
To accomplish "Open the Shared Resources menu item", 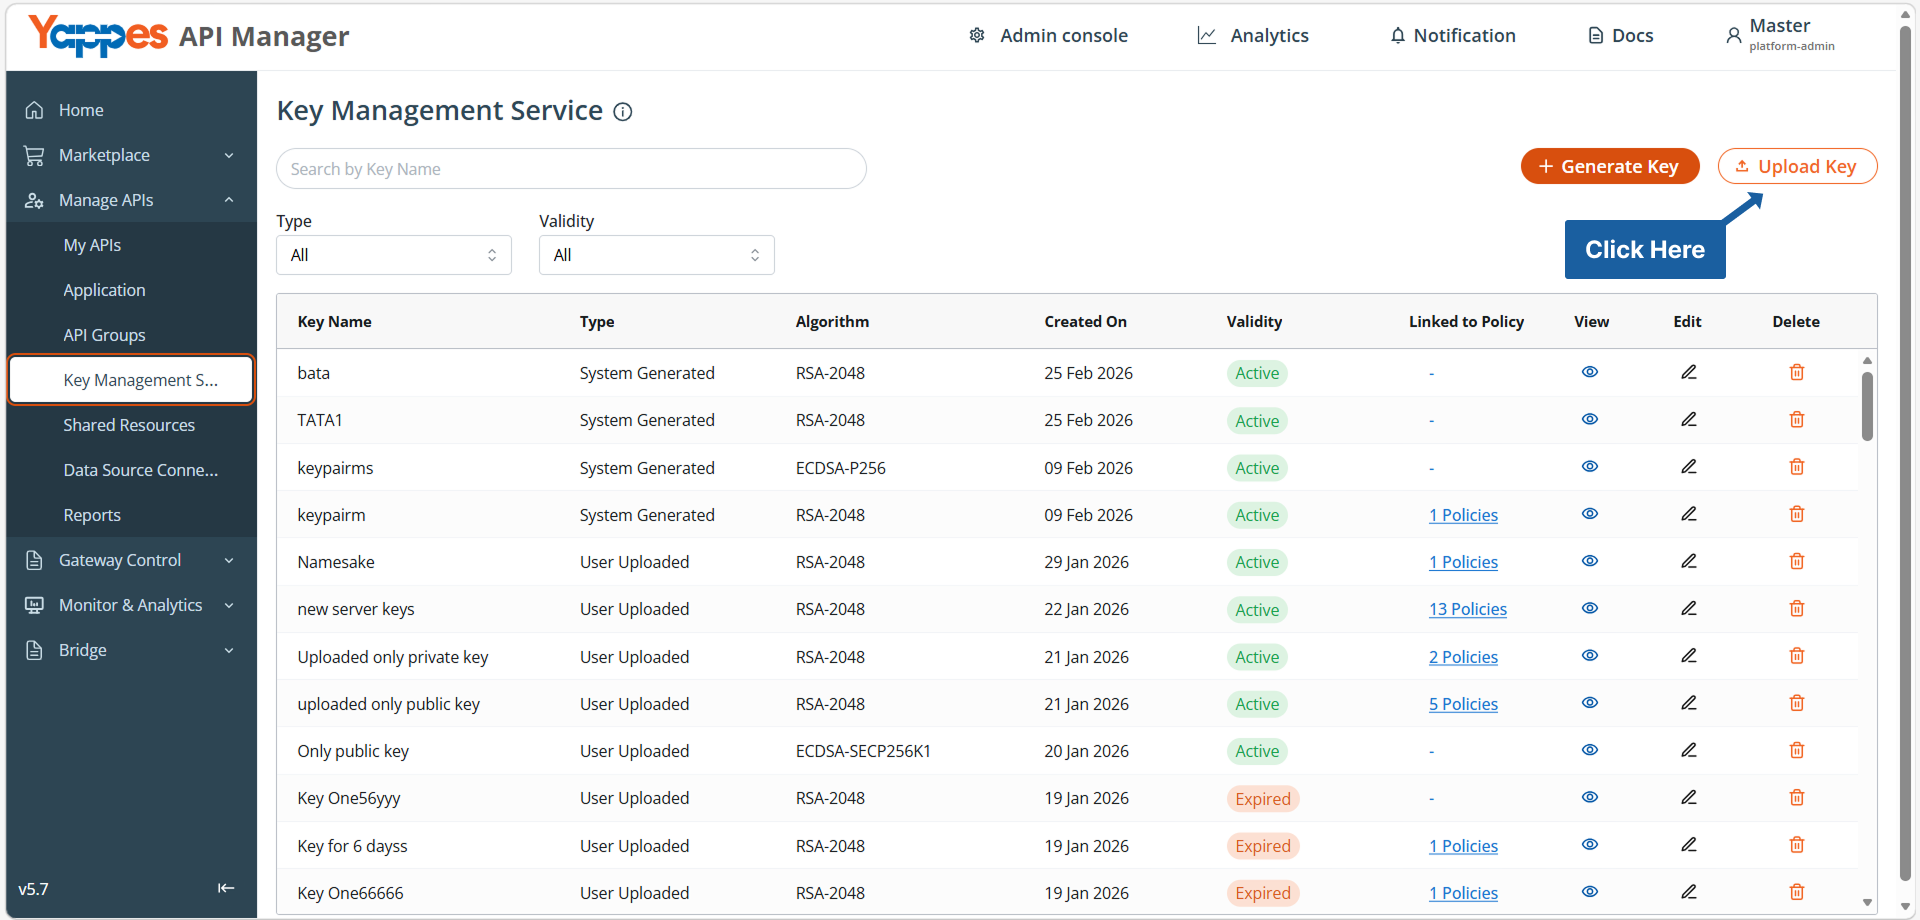I will pyautogui.click(x=129, y=425).
